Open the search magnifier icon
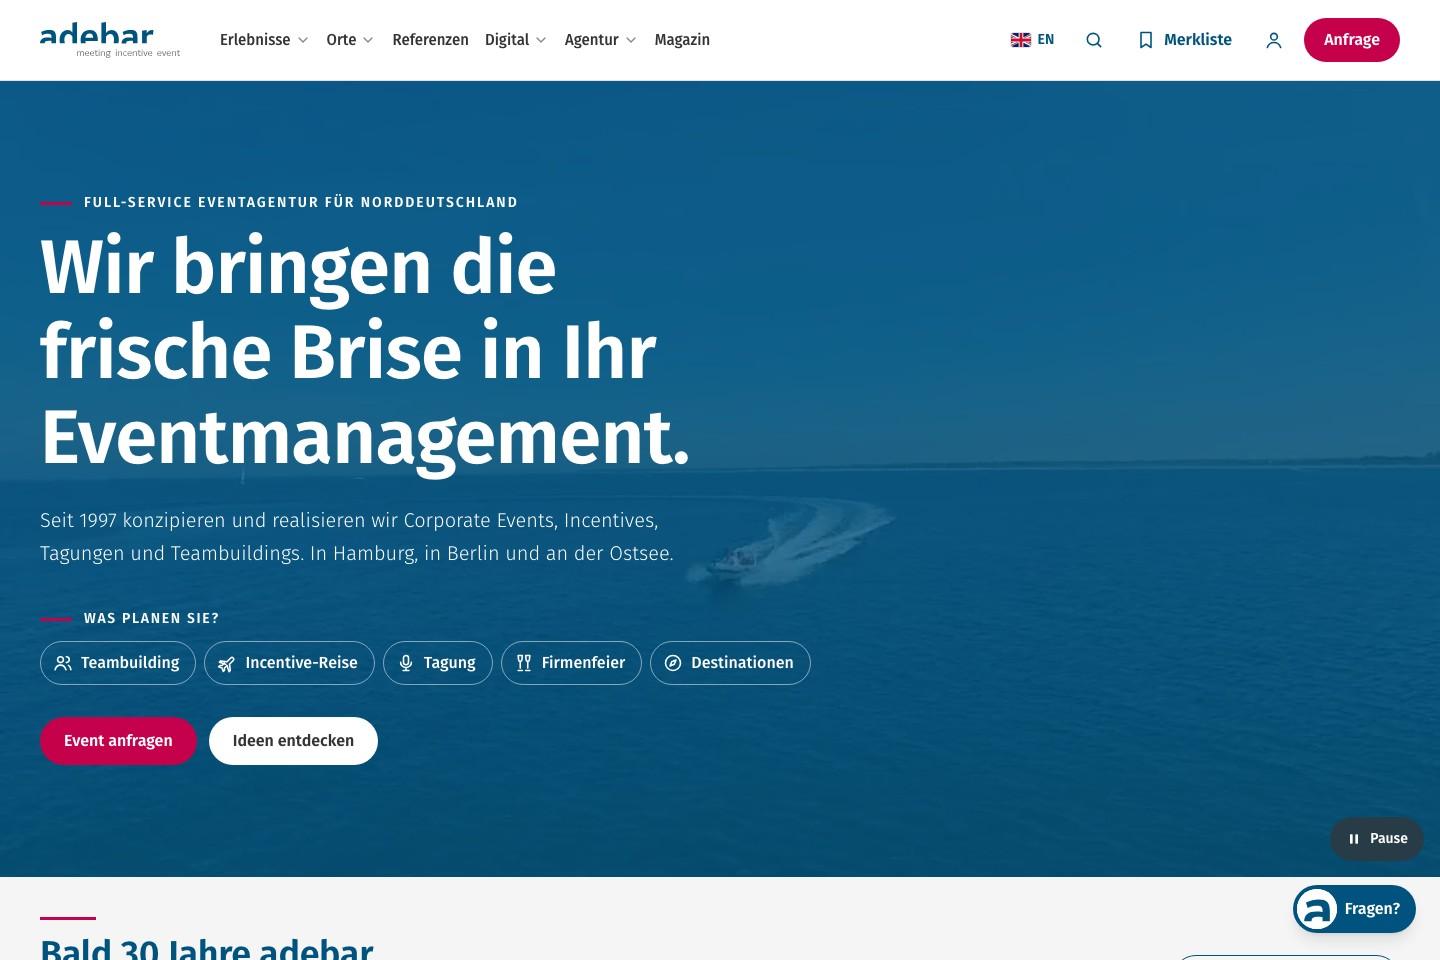This screenshot has width=1440, height=960. click(1094, 40)
